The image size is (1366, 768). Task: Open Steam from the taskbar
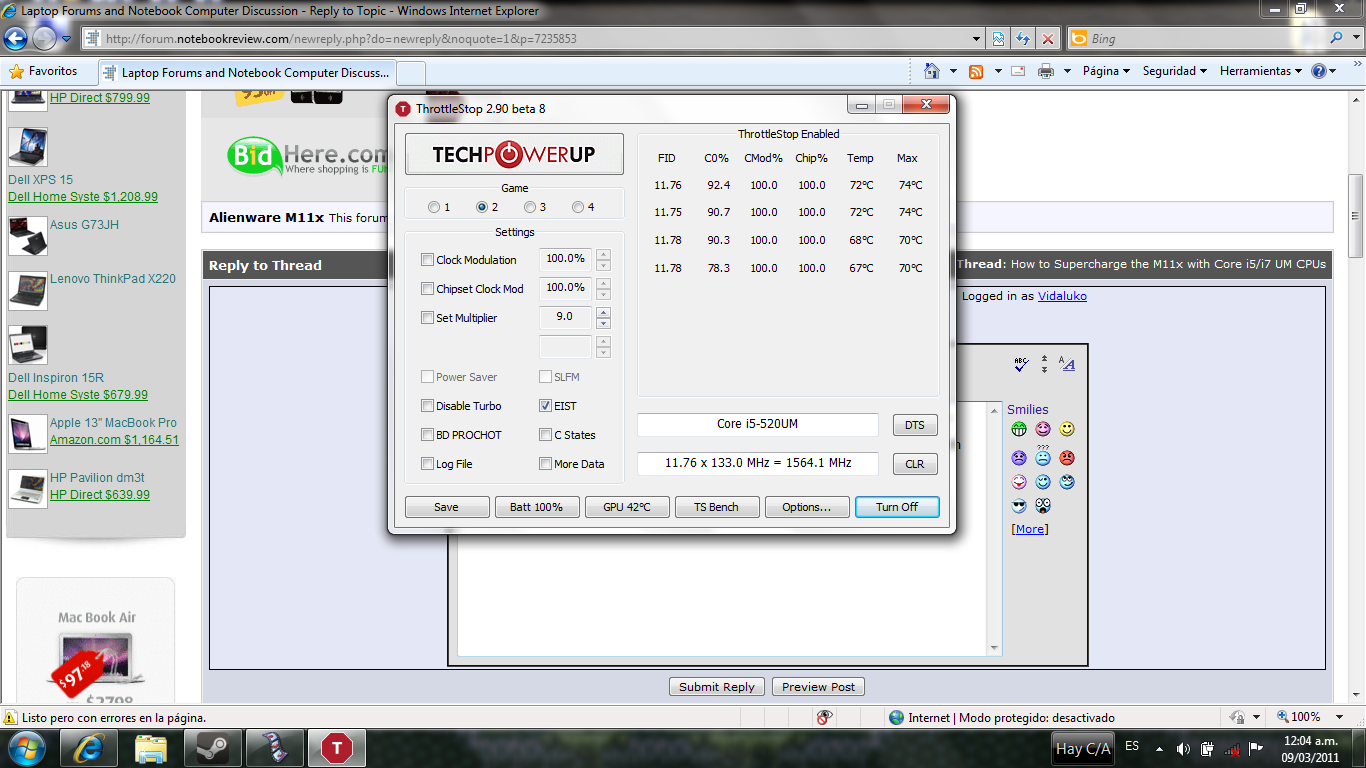[x=213, y=748]
